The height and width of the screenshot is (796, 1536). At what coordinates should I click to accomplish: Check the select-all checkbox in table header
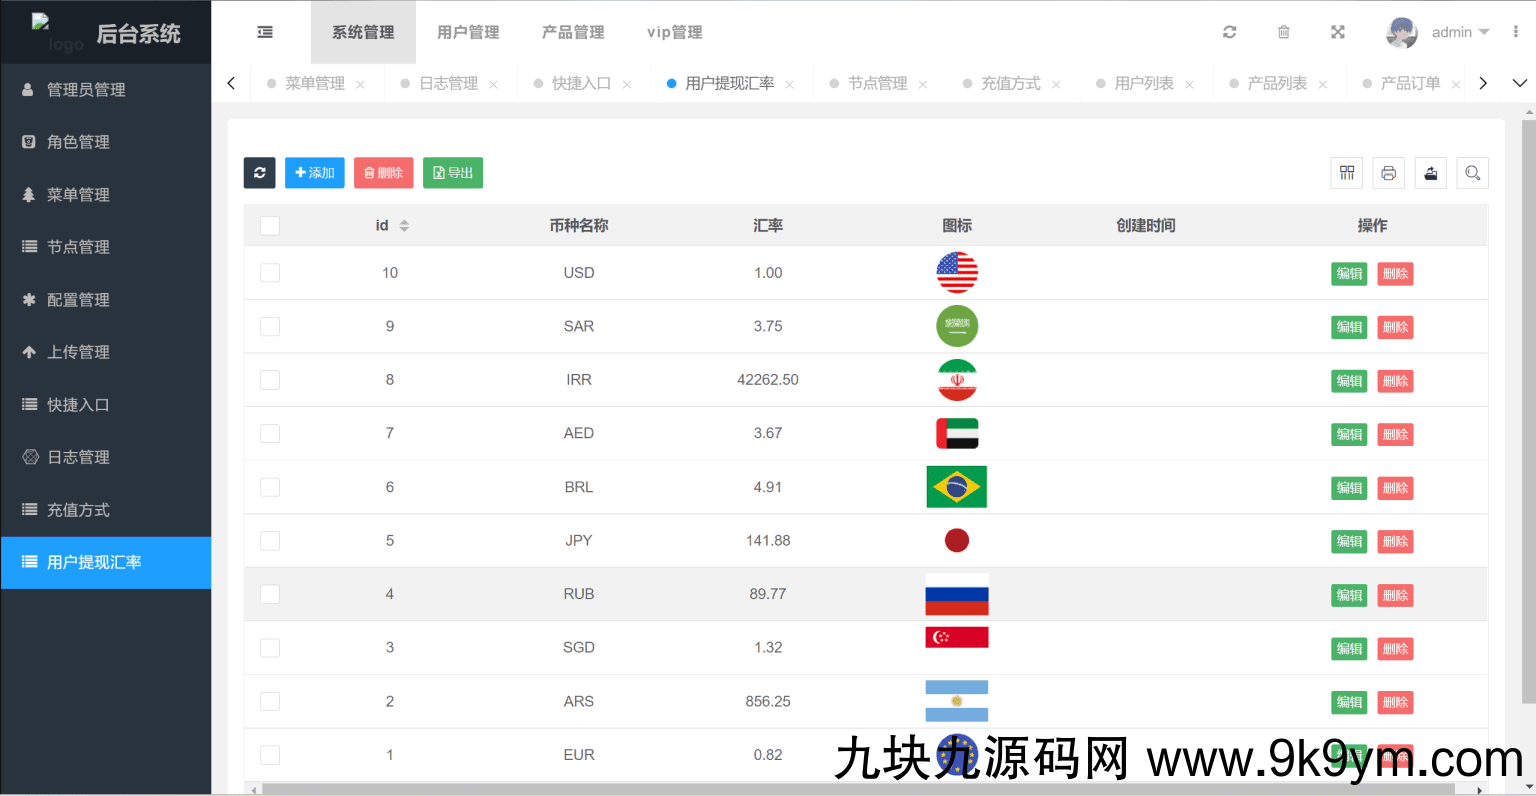click(270, 226)
